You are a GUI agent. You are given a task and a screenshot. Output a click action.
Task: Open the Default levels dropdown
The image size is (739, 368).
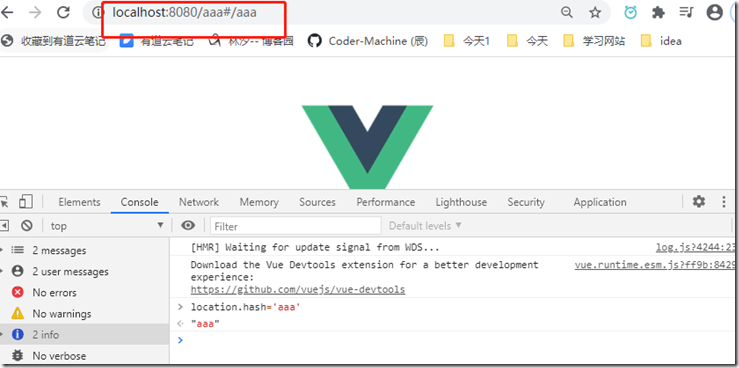click(425, 226)
